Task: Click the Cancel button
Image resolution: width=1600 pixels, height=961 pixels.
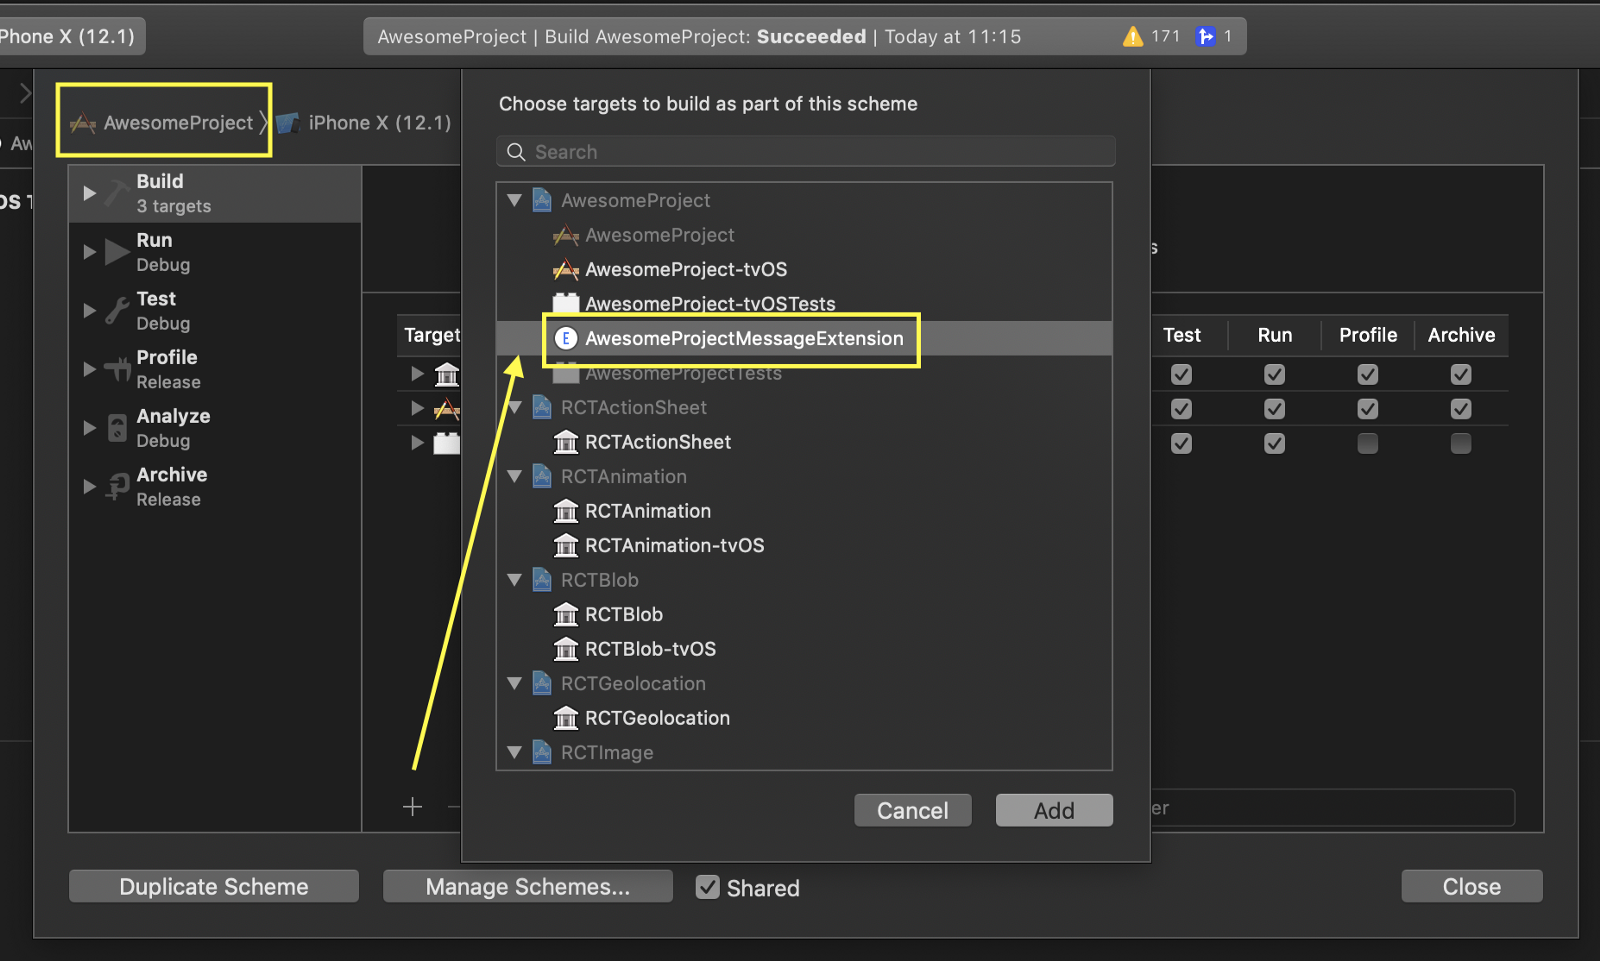Action: pos(913,810)
